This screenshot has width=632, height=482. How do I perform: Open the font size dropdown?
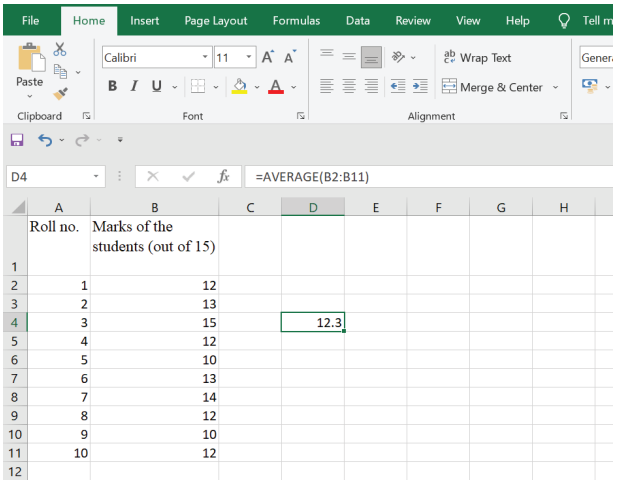249,58
